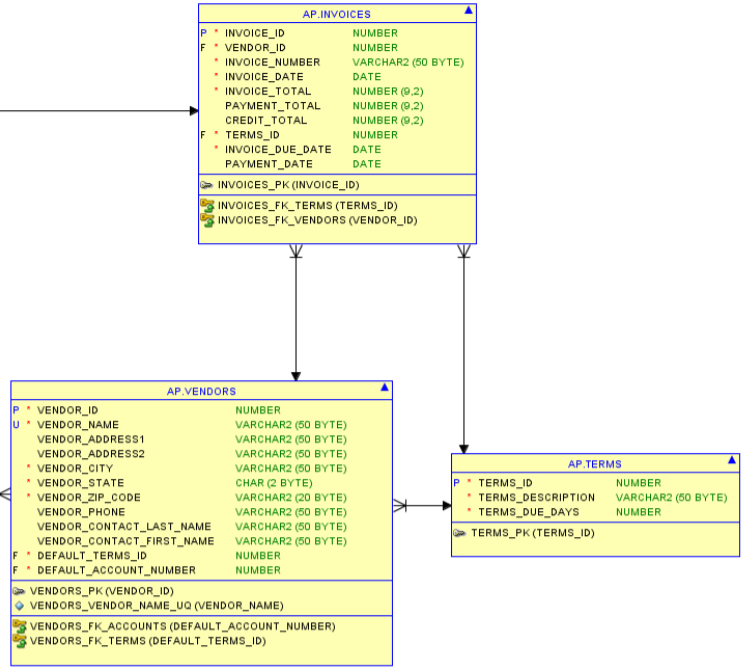Image resolution: width=745 pixels, height=671 pixels.
Task: Click the VENDORS_FK_ACCOUNTS foreign key icon
Action: point(19,626)
